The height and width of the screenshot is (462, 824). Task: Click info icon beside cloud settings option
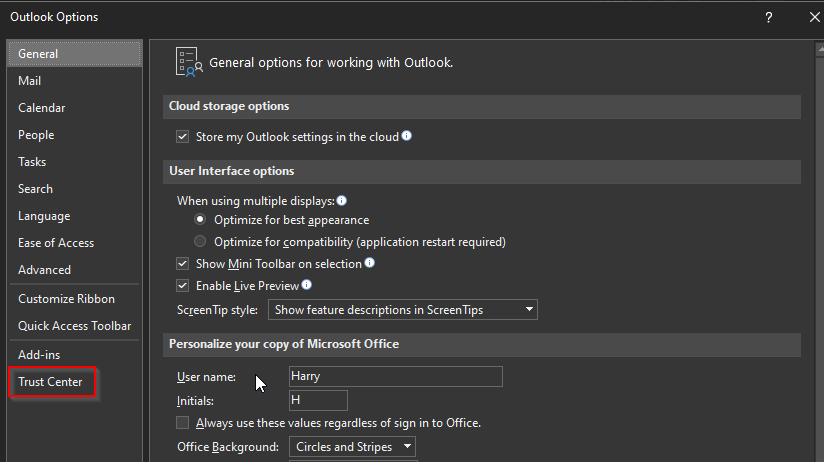(x=407, y=136)
